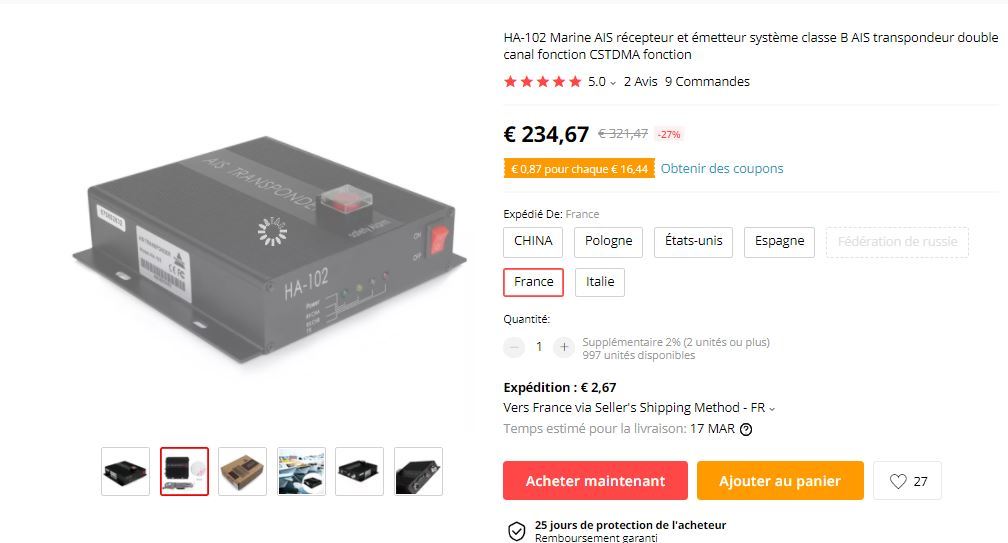This screenshot has width=1008, height=543.
Task: Expand the 5.0 rating dropdown arrow
Action: (613, 83)
